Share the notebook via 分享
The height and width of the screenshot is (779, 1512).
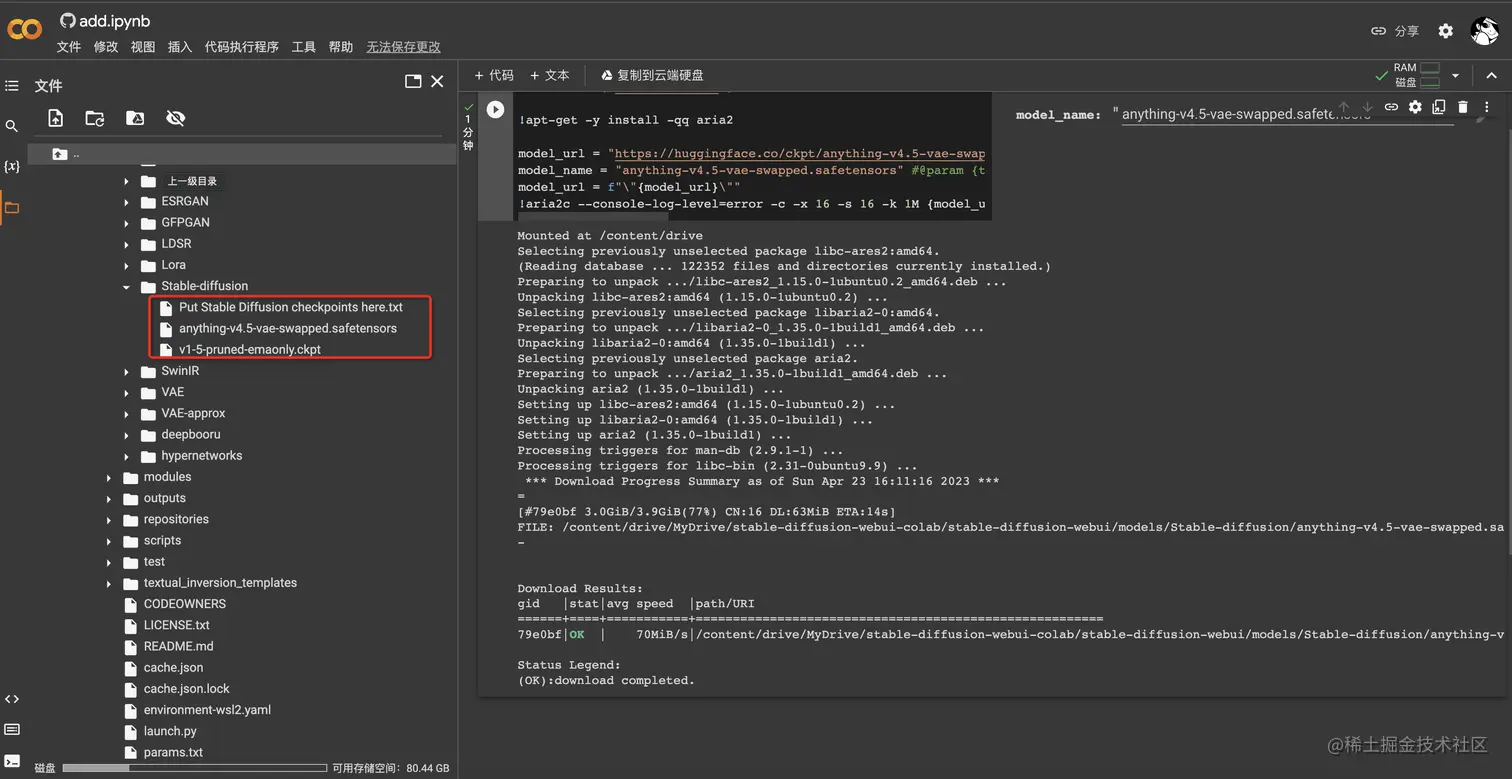pos(1394,31)
